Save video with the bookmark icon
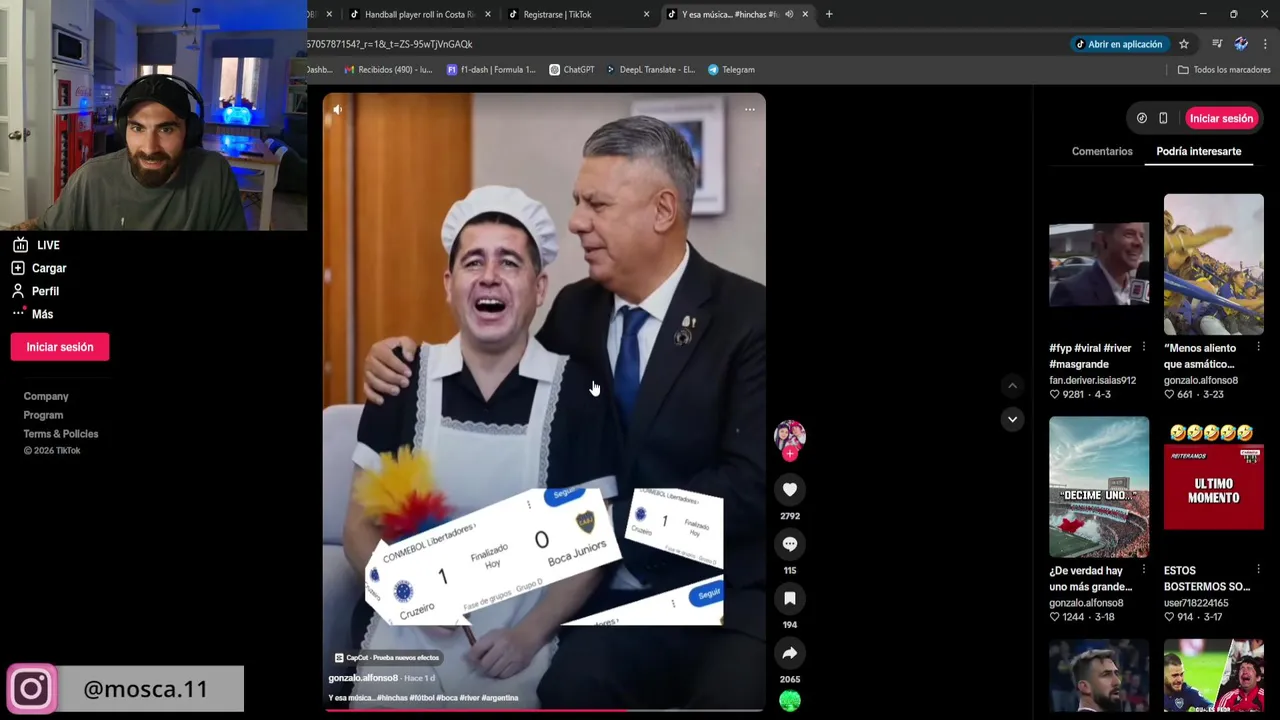This screenshot has width=1280, height=720. click(x=790, y=598)
